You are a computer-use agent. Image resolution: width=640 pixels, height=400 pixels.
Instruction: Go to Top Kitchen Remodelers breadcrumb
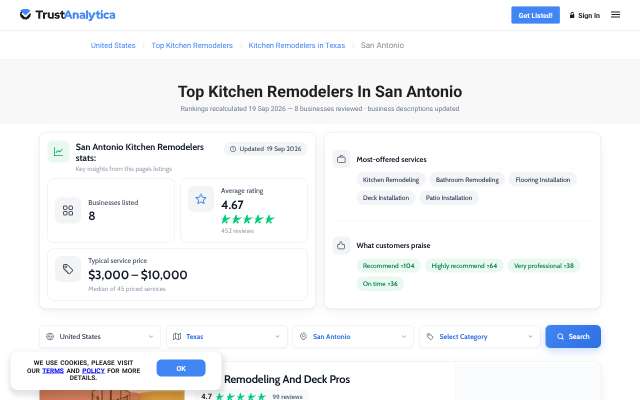click(192, 45)
